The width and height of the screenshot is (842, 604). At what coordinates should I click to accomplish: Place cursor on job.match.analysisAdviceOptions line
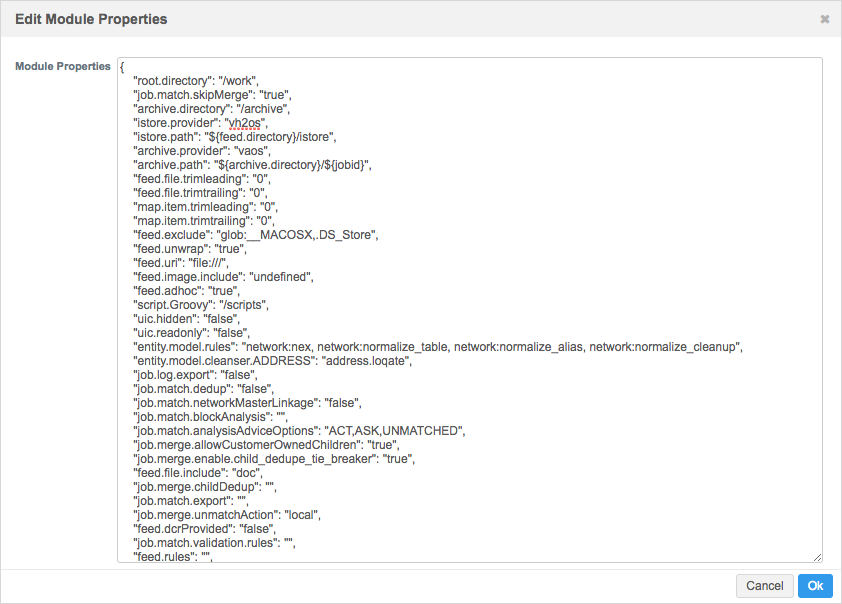pos(300,430)
